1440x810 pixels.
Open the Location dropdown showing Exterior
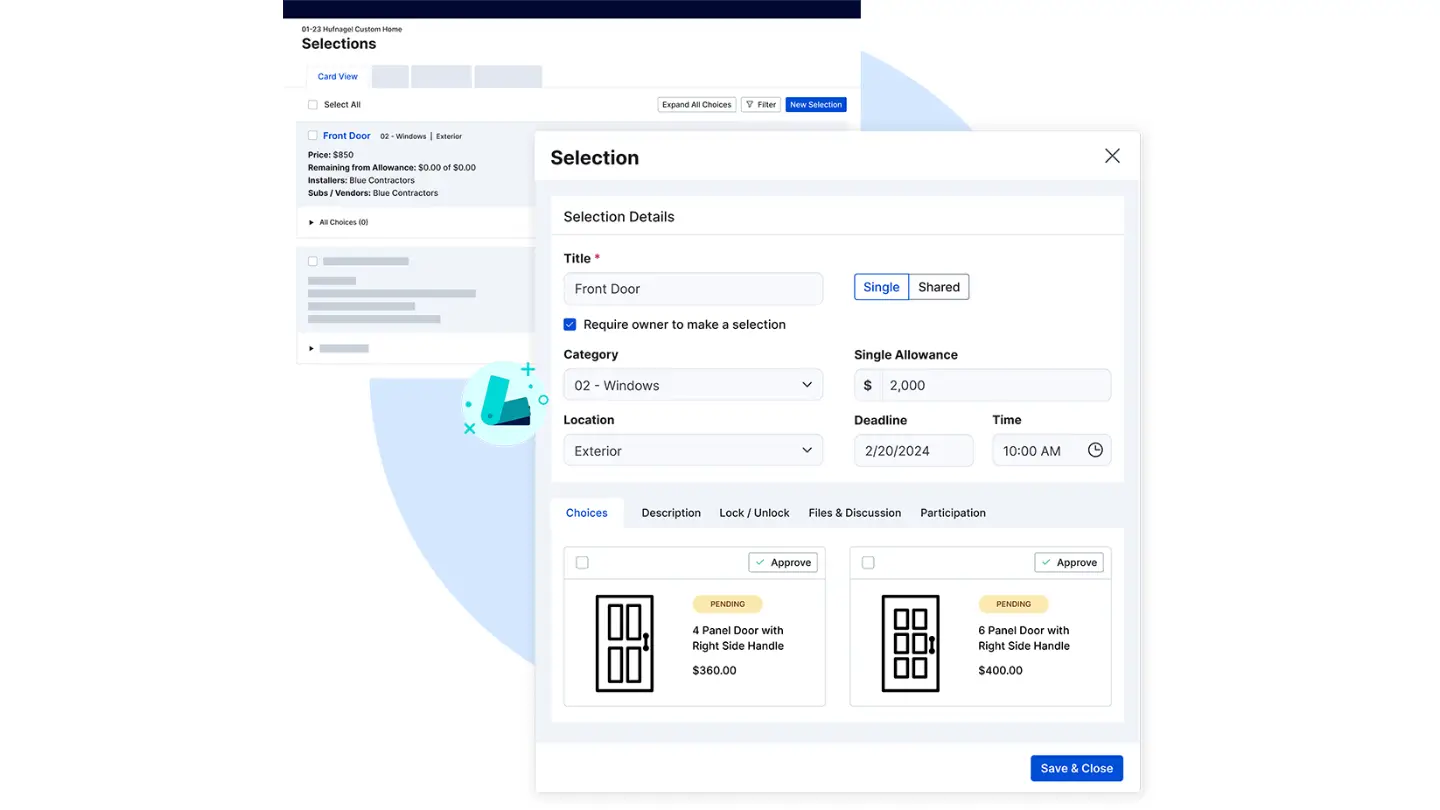coord(693,450)
